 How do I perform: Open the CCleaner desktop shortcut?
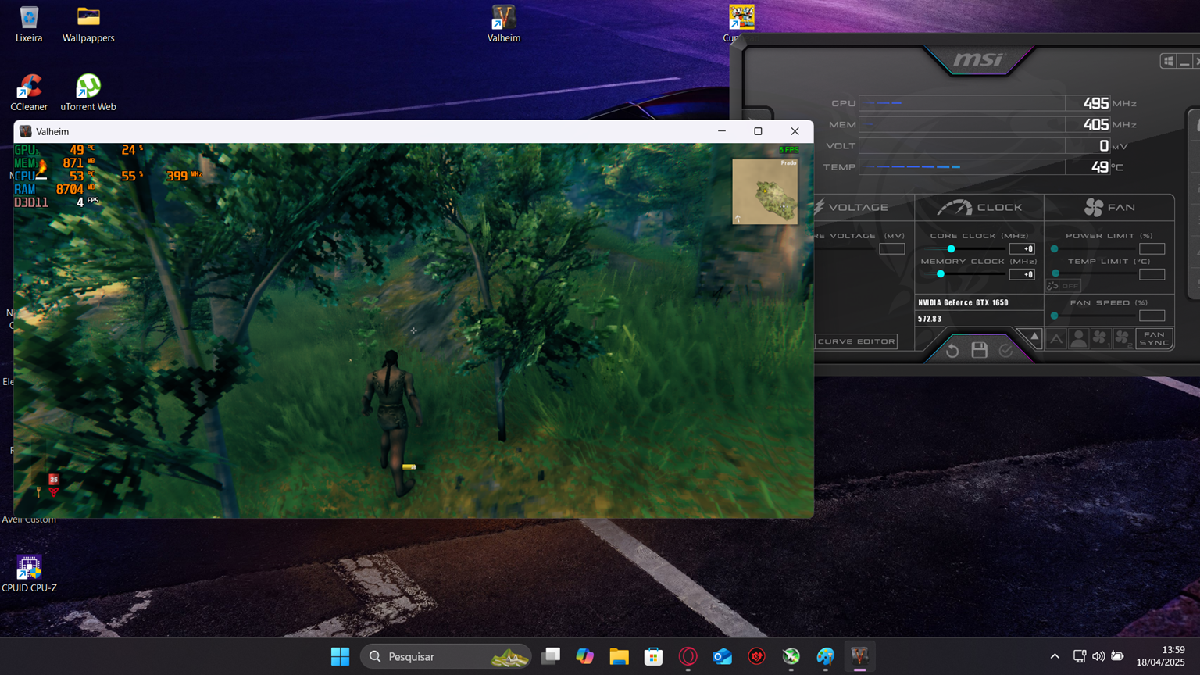pyautogui.click(x=29, y=92)
